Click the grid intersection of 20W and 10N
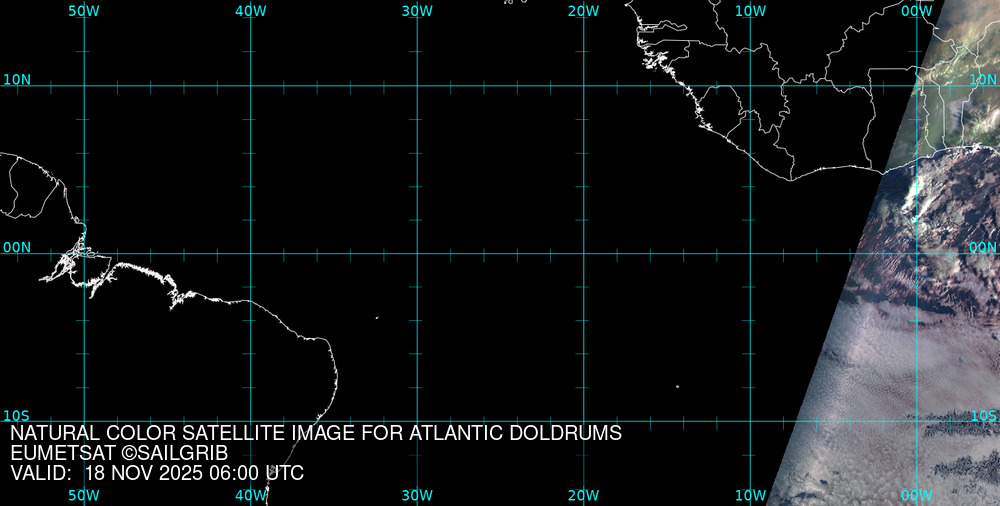This screenshot has height=506, width=1000. (584, 86)
